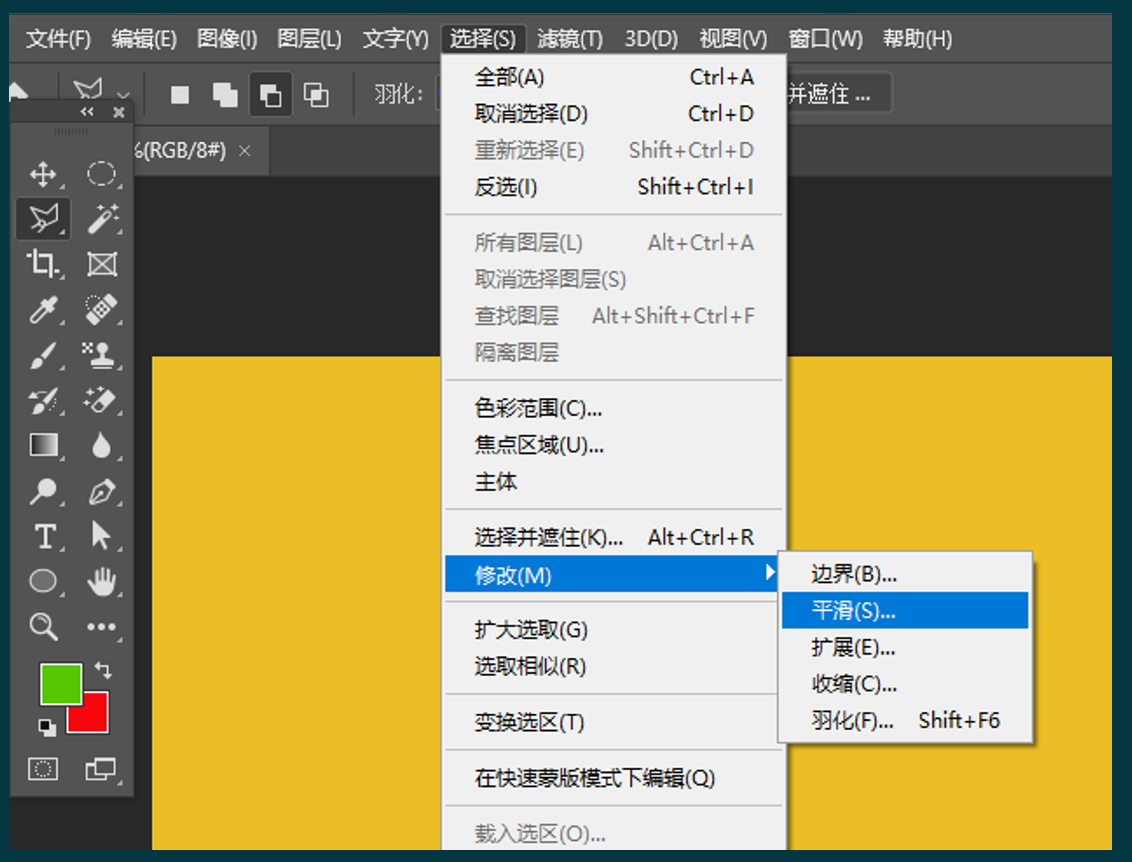Select the Horizontal Type tool
This screenshot has width=1132, height=862.
(x=44, y=537)
